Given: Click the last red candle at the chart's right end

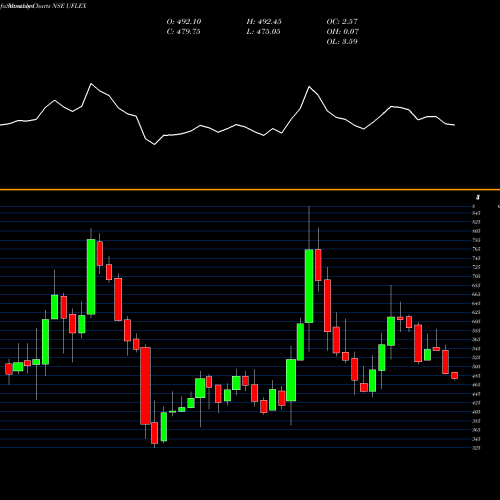Looking at the screenshot, I should pos(455,375).
